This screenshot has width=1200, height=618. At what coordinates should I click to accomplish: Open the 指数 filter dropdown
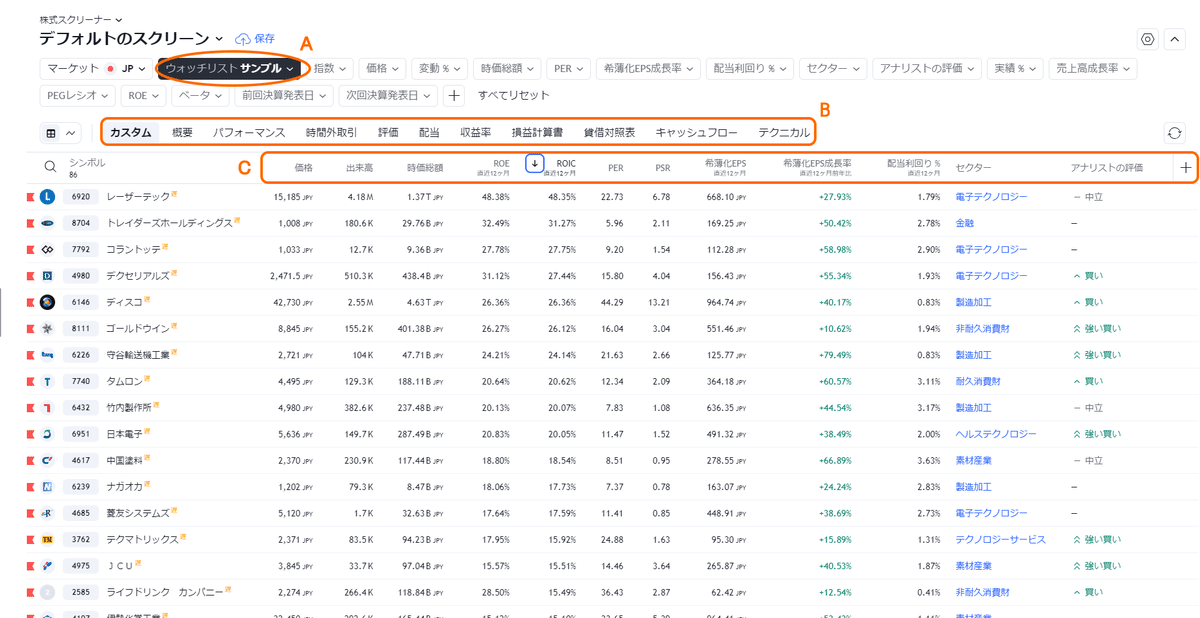click(331, 69)
